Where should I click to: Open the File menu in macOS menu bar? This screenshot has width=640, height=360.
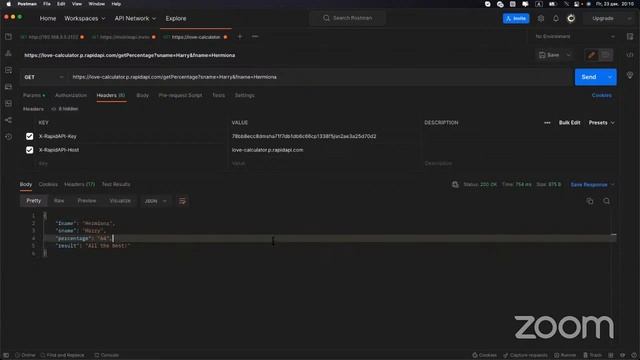pos(47,4)
